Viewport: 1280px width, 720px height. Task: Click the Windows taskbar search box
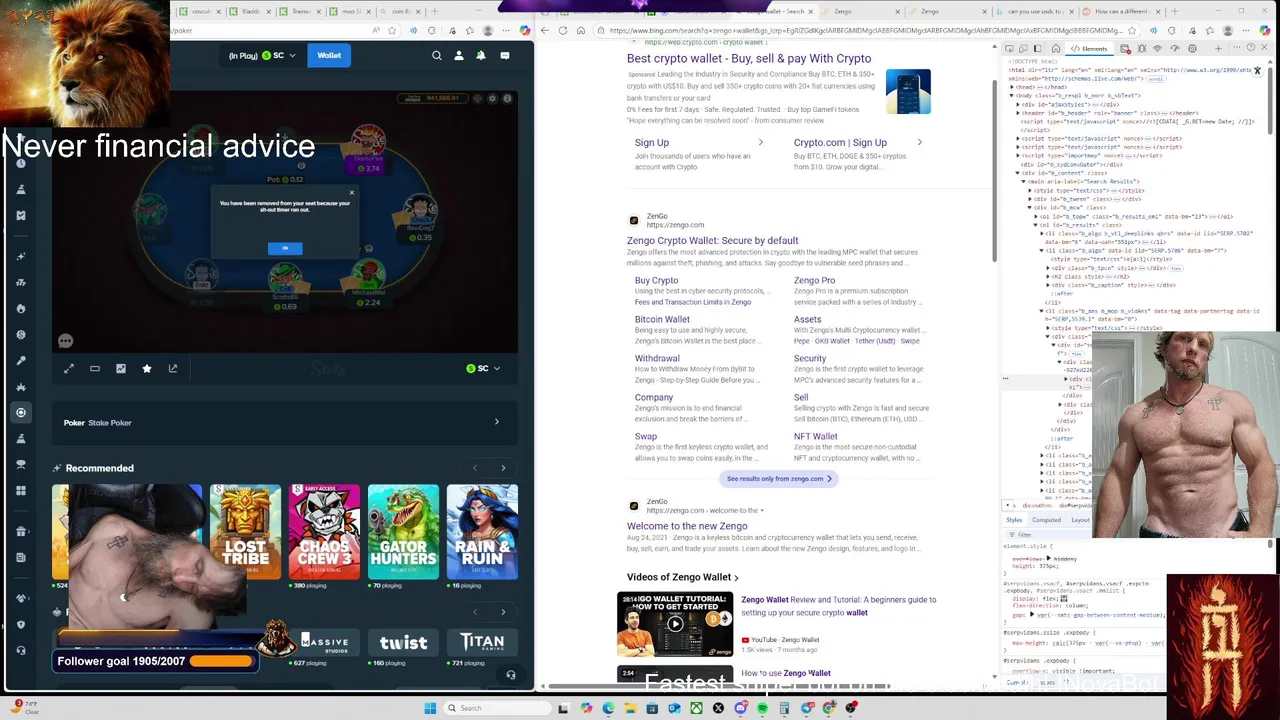pos(498,708)
